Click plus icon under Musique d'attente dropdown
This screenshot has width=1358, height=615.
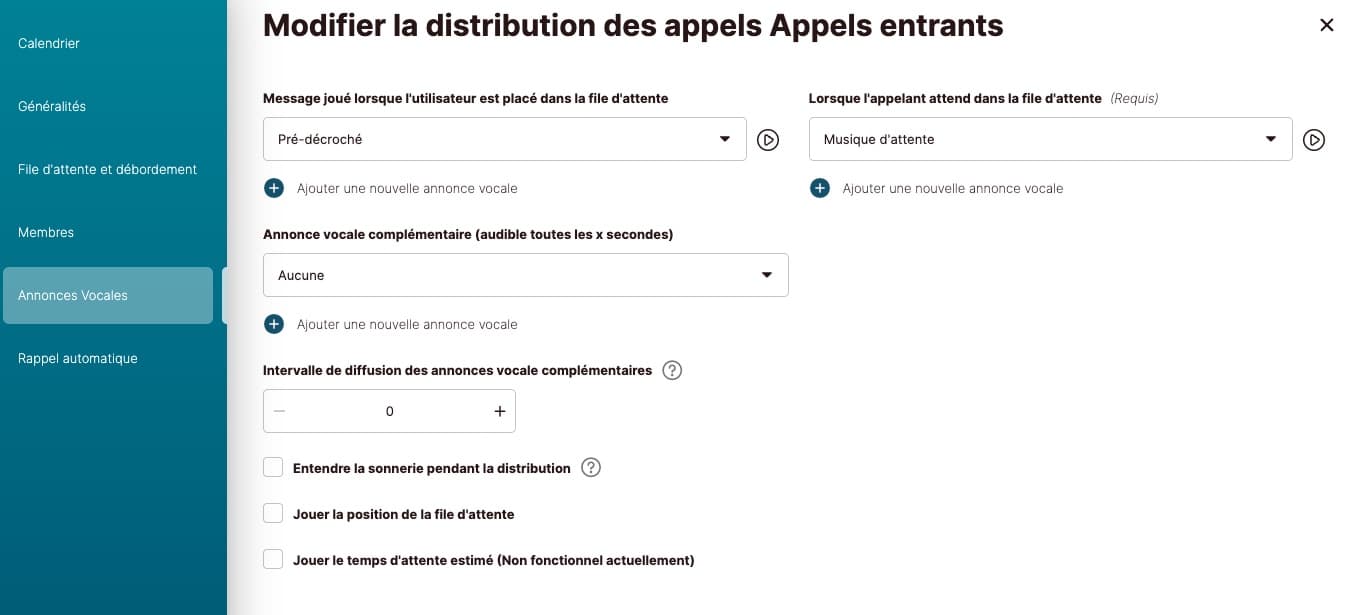820,188
